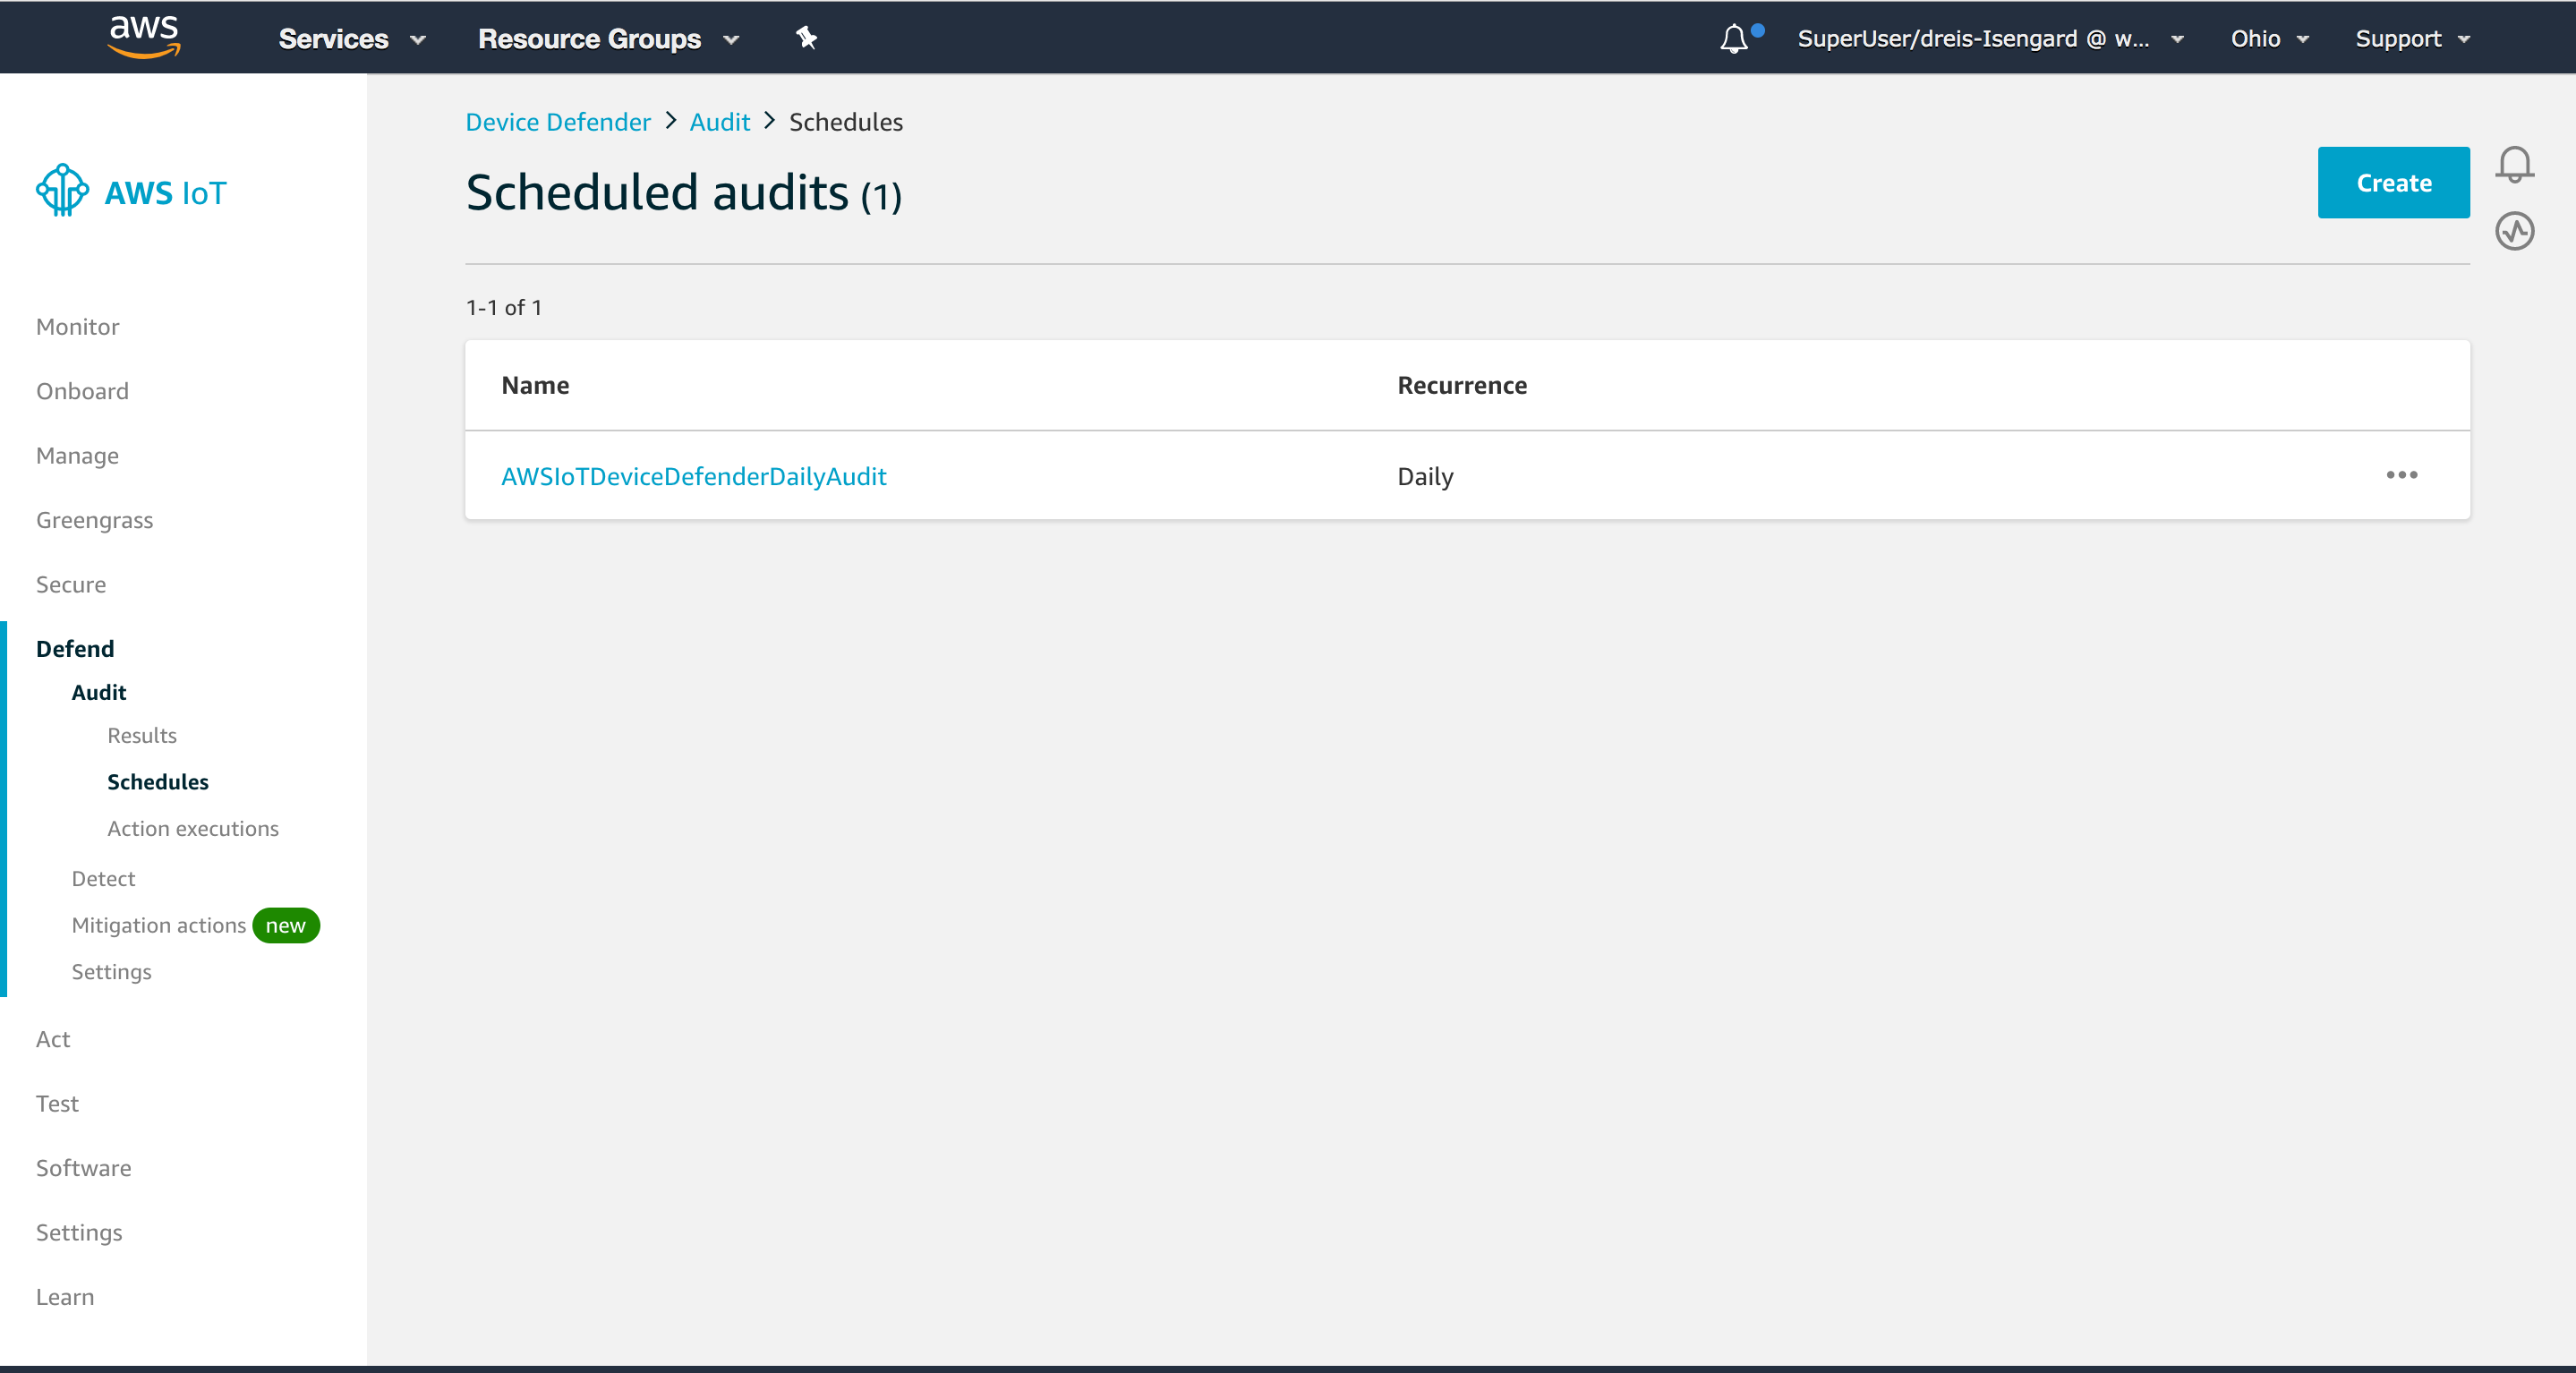Go to the Device Defender breadcrumb
Viewport: 2576px width, 1373px height.
coord(558,122)
